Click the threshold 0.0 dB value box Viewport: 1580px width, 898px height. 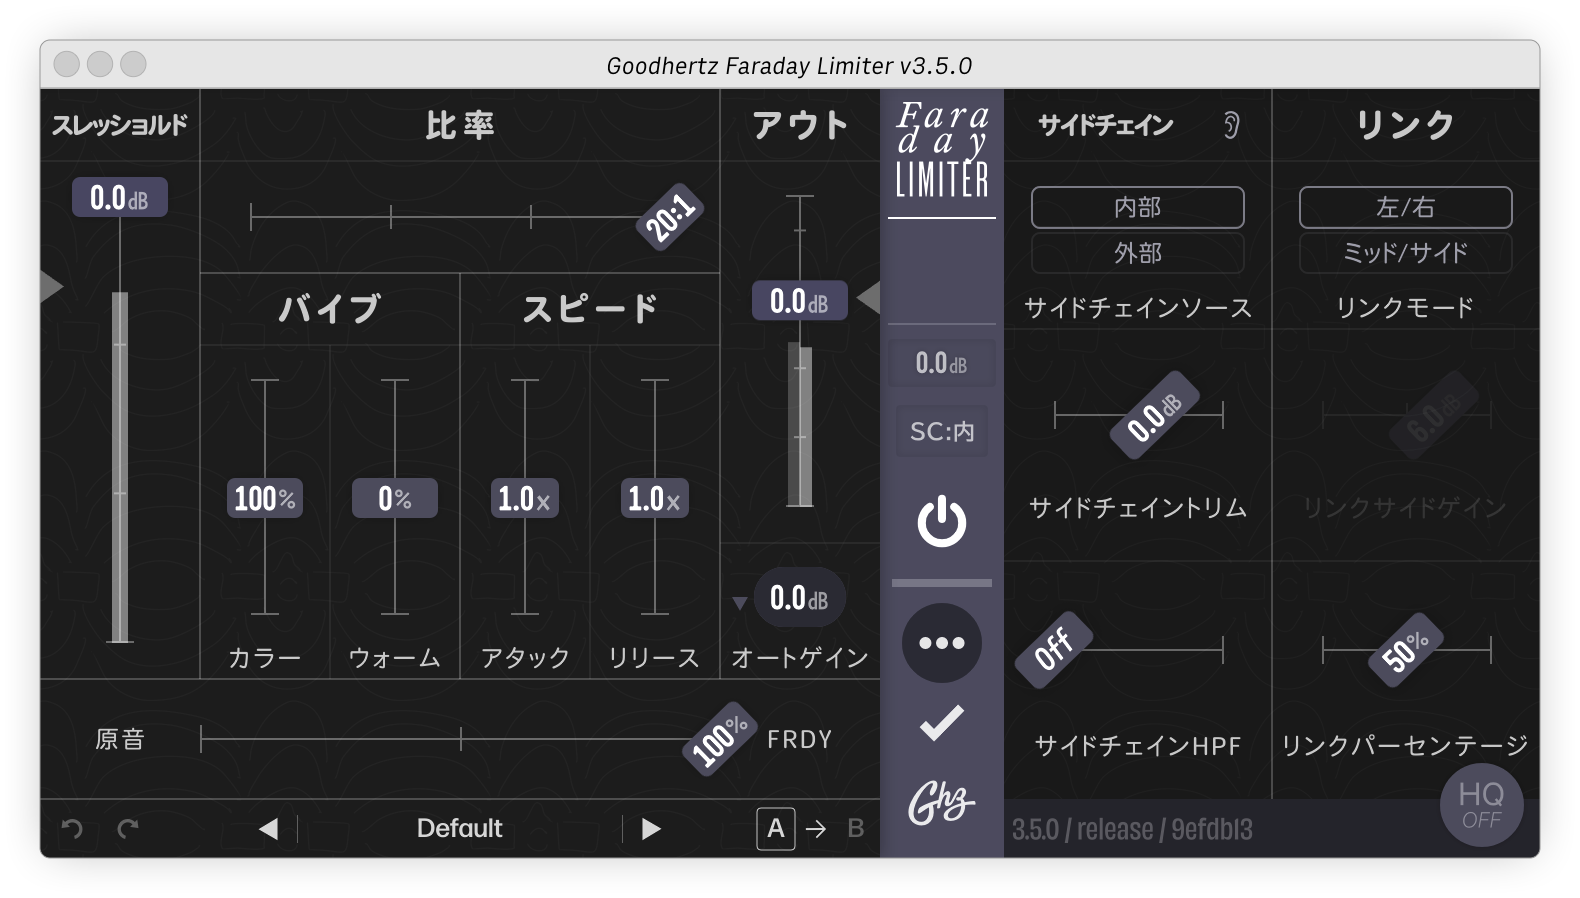119,198
